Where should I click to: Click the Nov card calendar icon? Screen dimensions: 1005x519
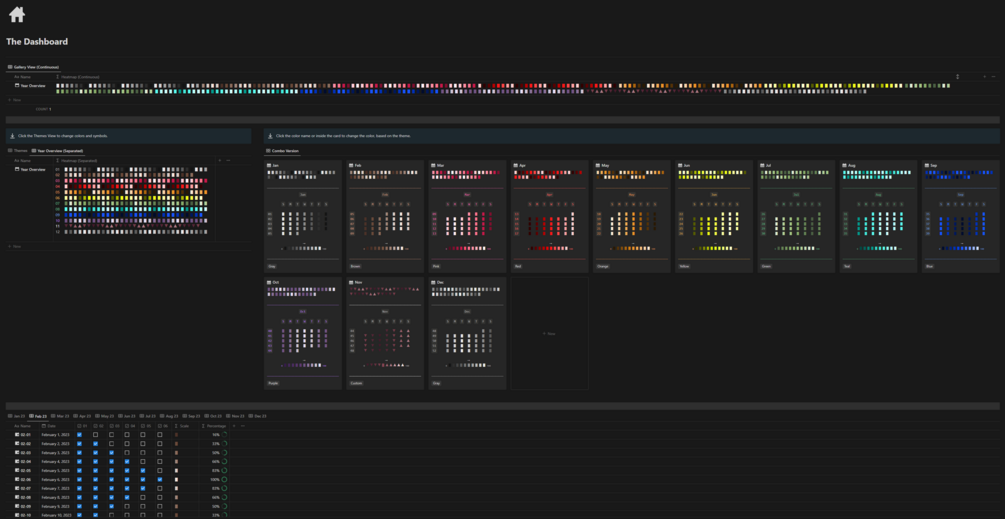coord(352,282)
